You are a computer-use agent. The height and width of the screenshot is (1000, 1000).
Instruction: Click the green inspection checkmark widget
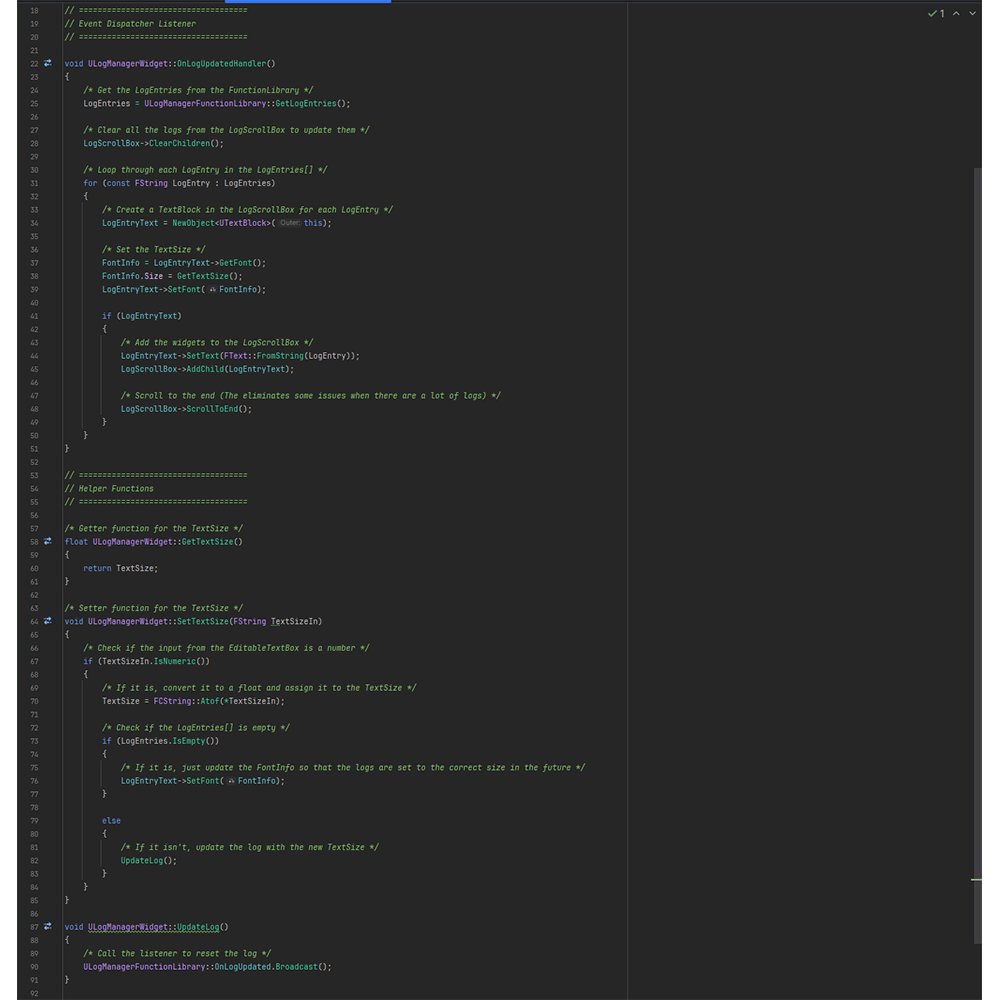point(936,13)
